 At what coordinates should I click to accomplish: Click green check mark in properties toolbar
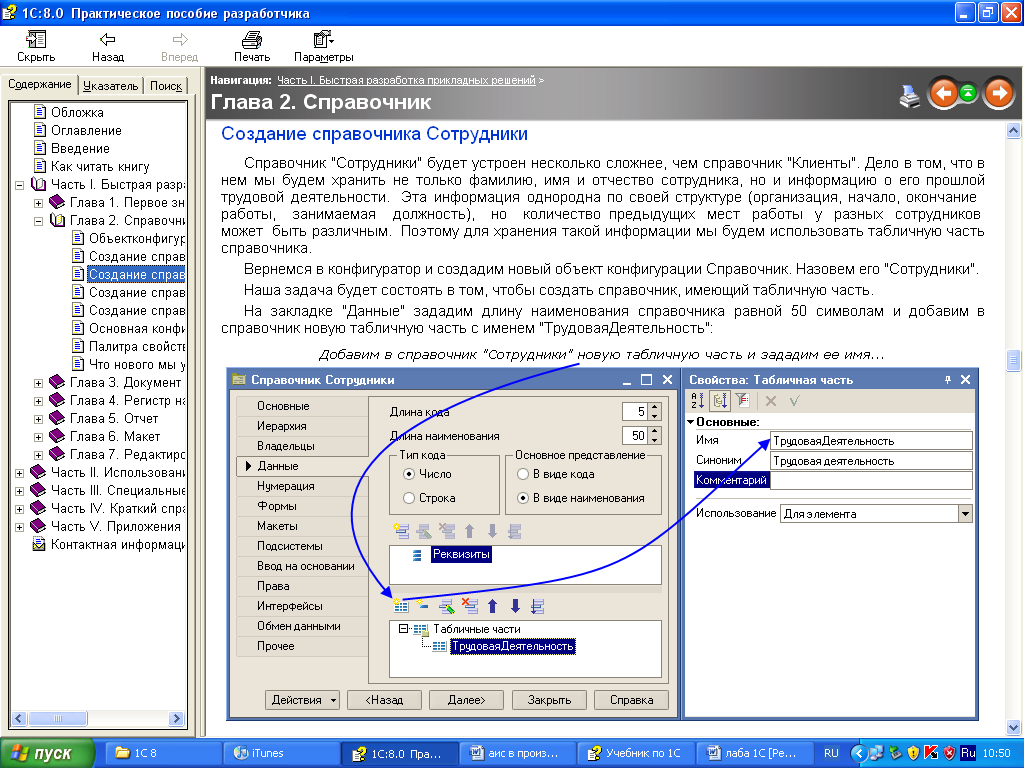[x=794, y=401]
